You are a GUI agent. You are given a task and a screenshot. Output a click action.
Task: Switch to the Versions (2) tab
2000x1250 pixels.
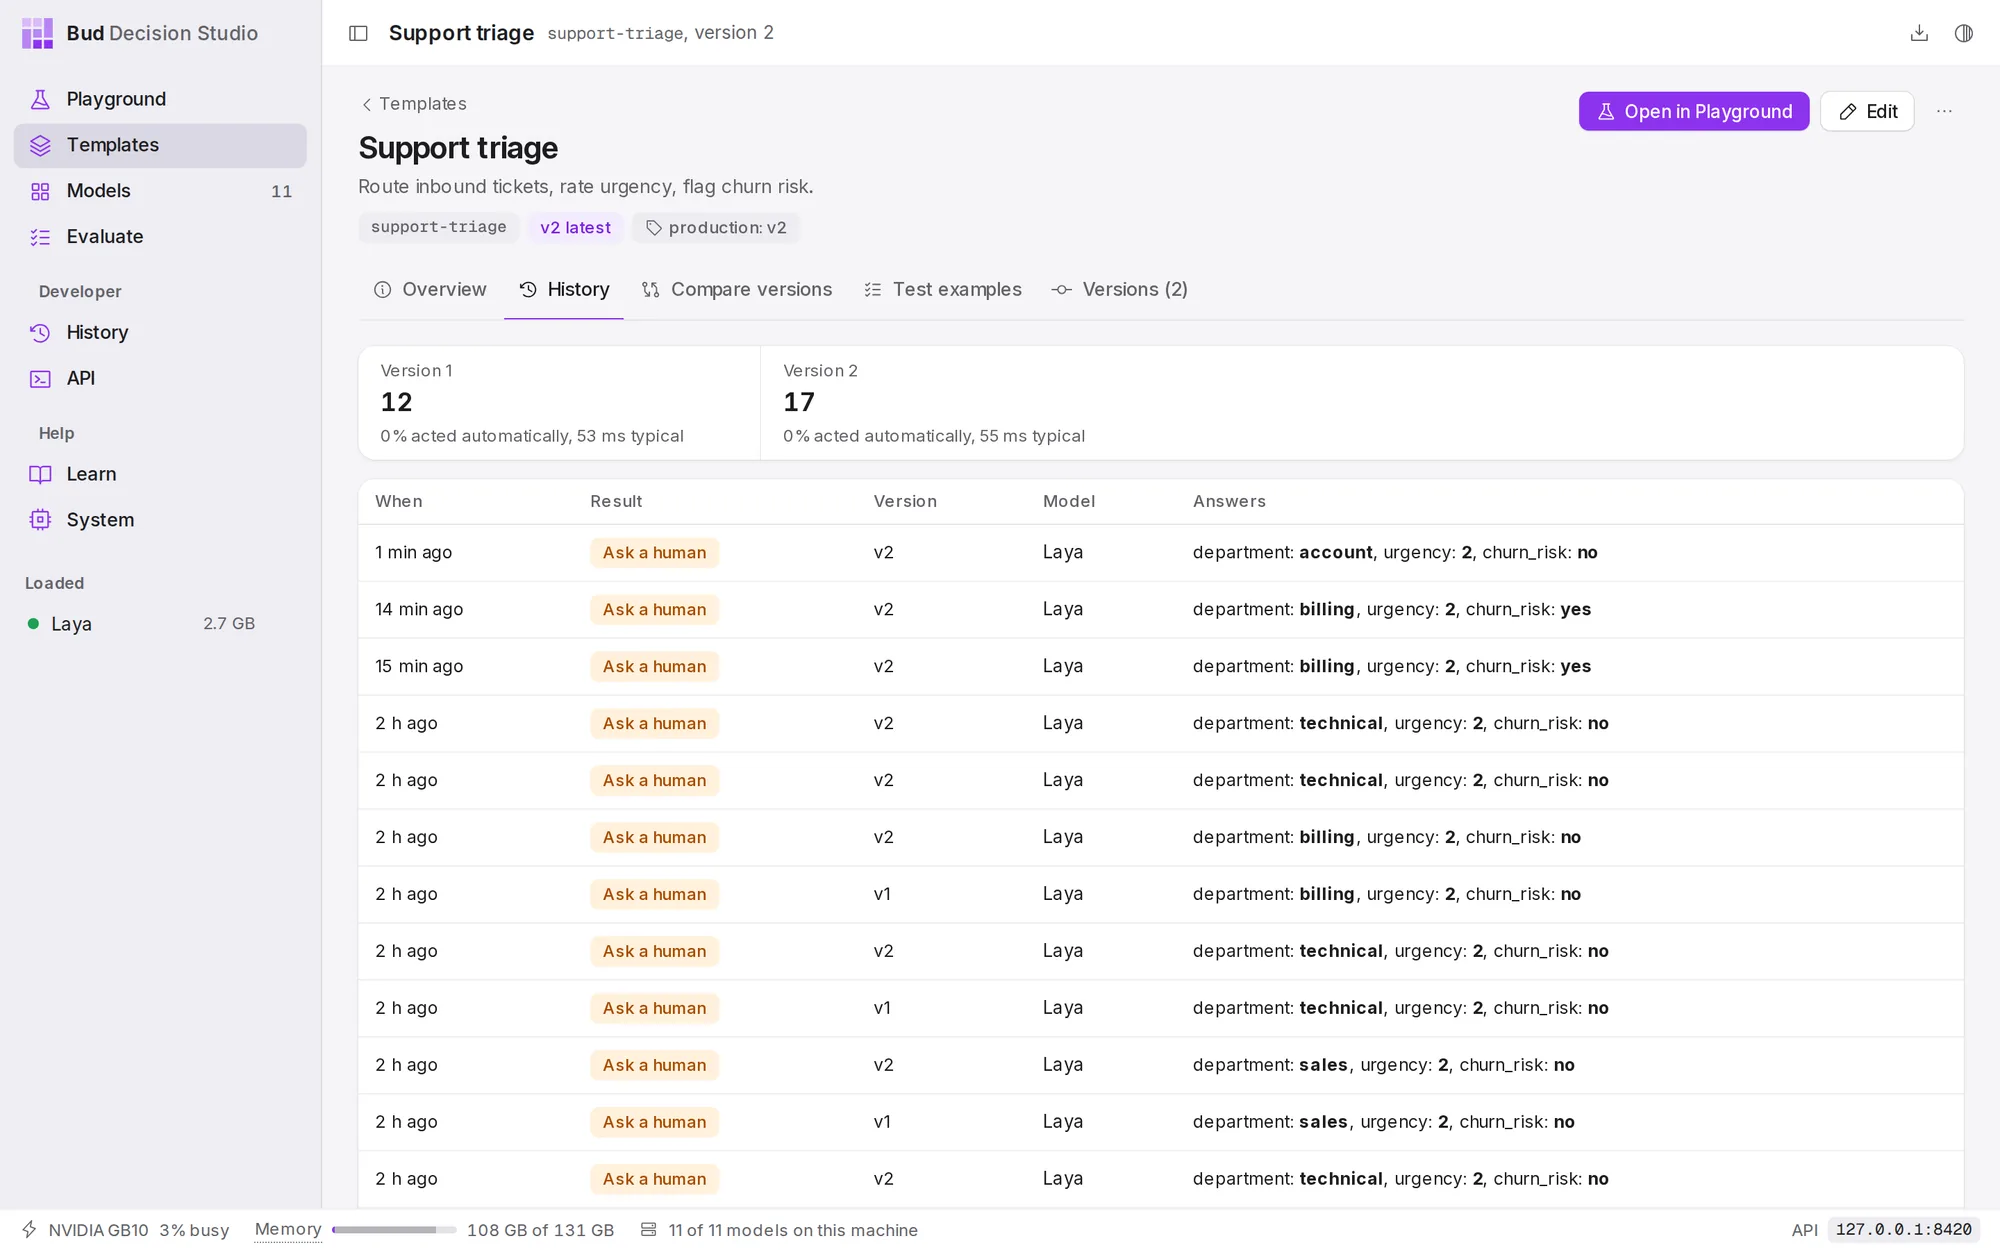pos(1119,289)
